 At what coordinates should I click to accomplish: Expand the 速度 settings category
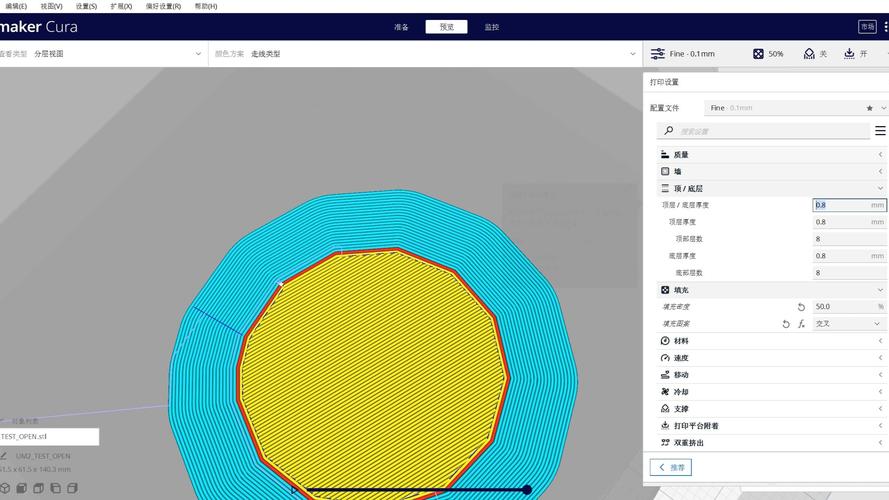click(880, 358)
